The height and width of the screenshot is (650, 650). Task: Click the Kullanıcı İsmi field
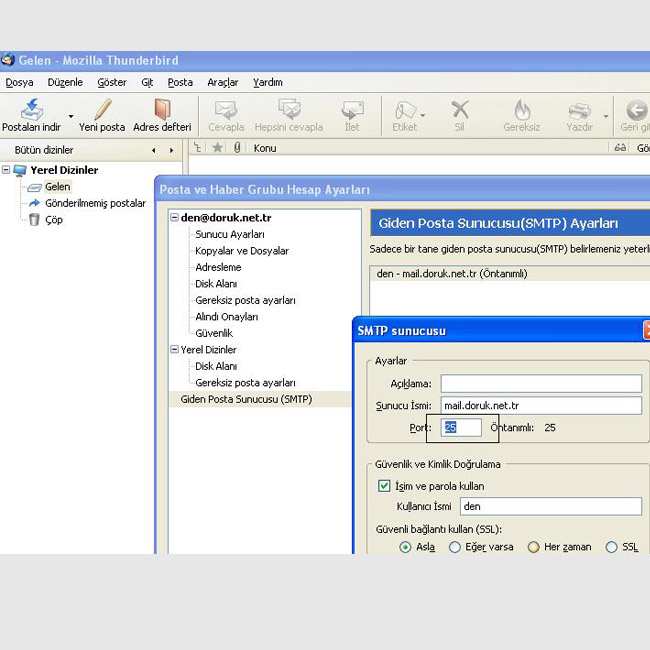pyautogui.click(x=551, y=507)
